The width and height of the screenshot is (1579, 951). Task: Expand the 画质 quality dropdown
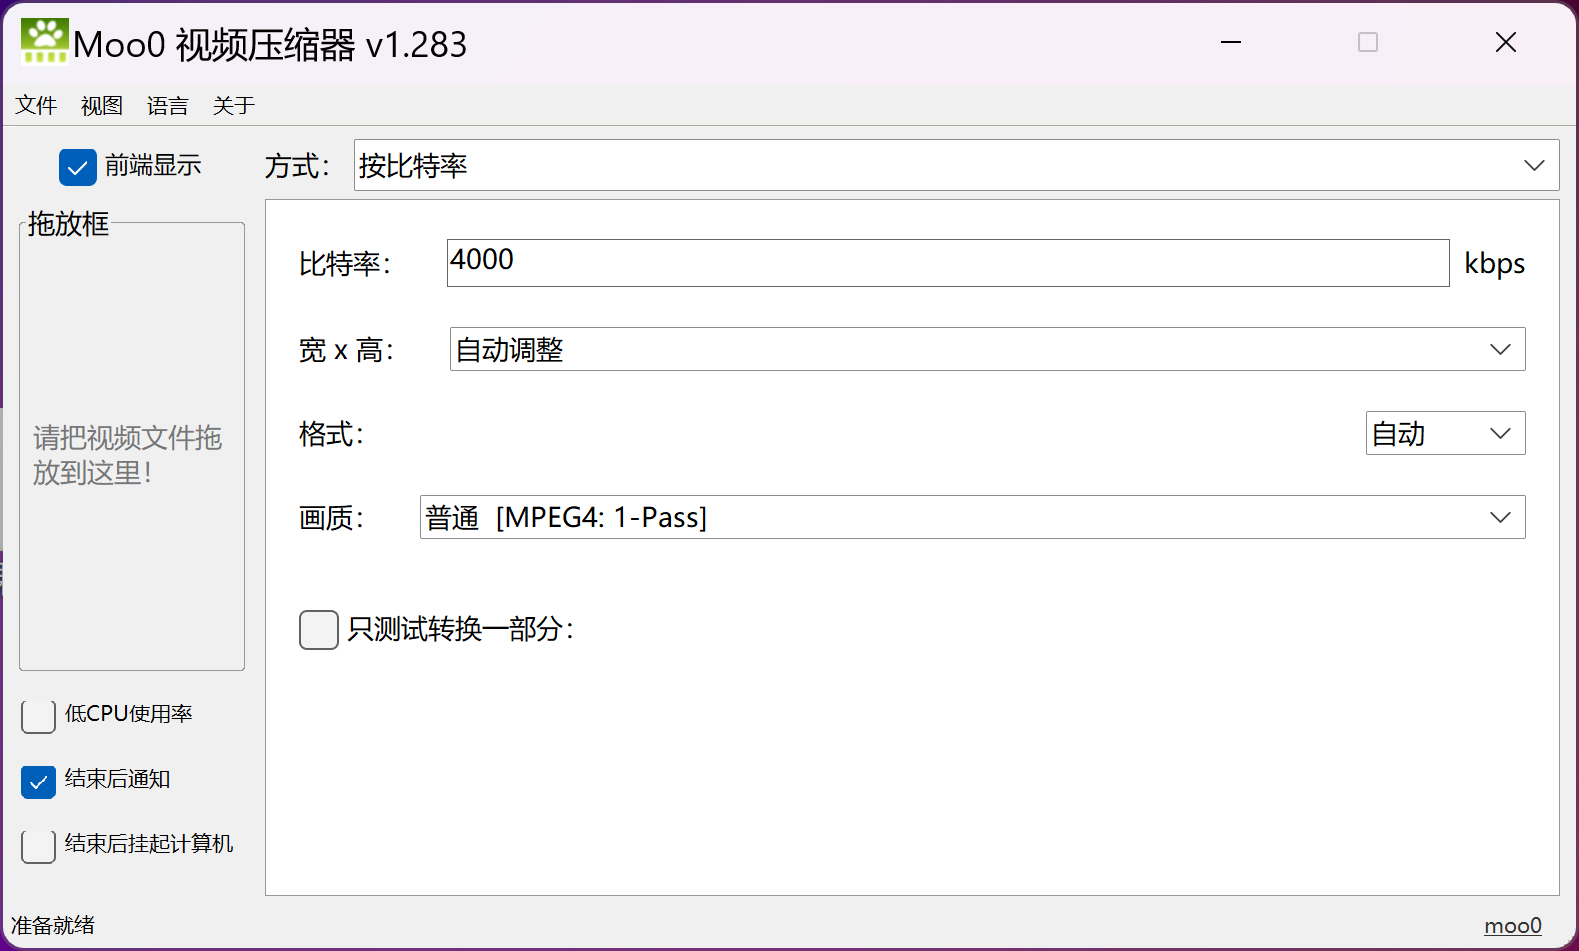pyautogui.click(x=971, y=517)
